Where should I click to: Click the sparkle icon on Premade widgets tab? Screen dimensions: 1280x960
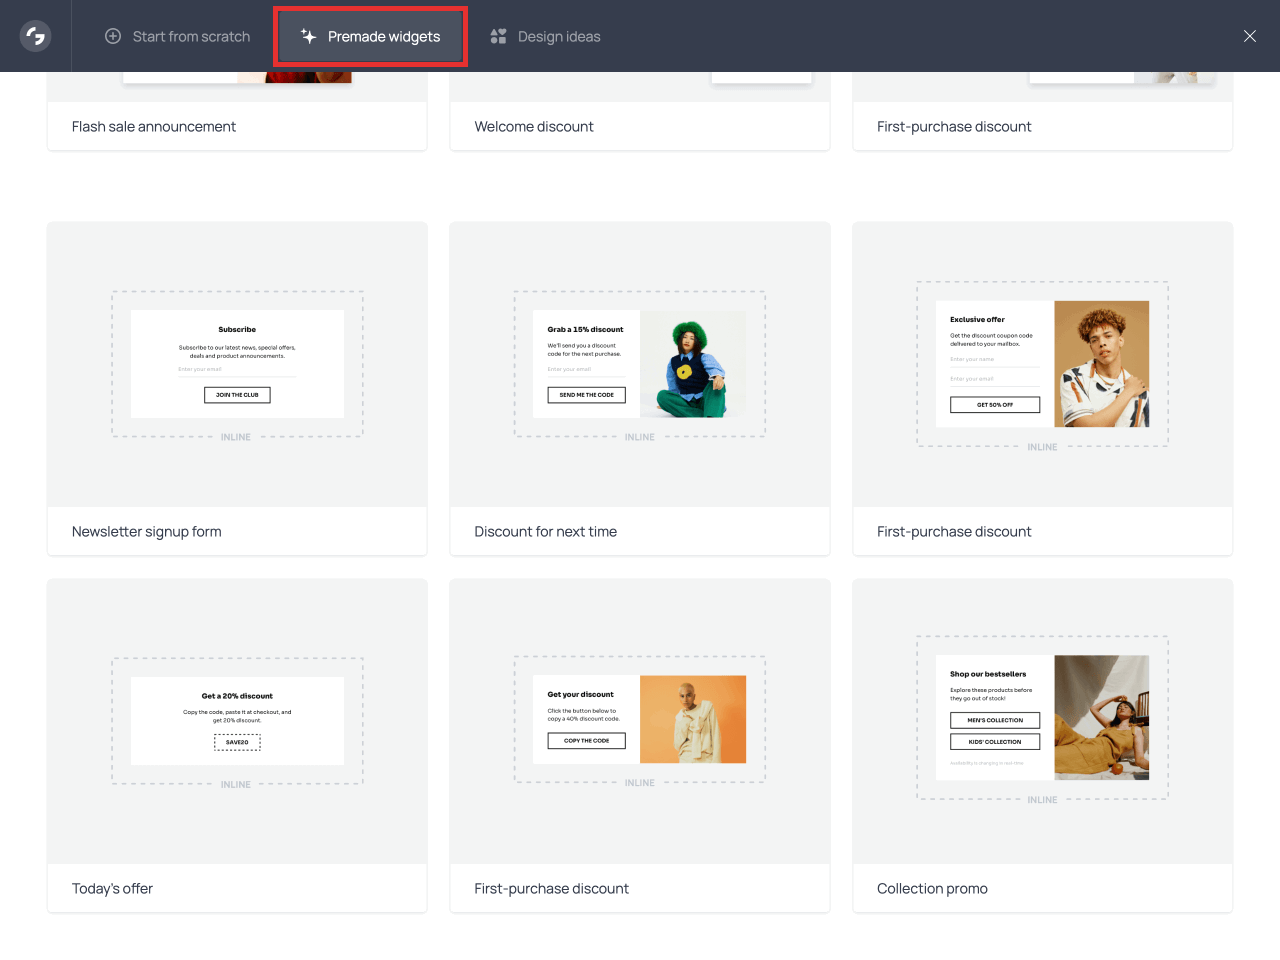(x=309, y=36)
